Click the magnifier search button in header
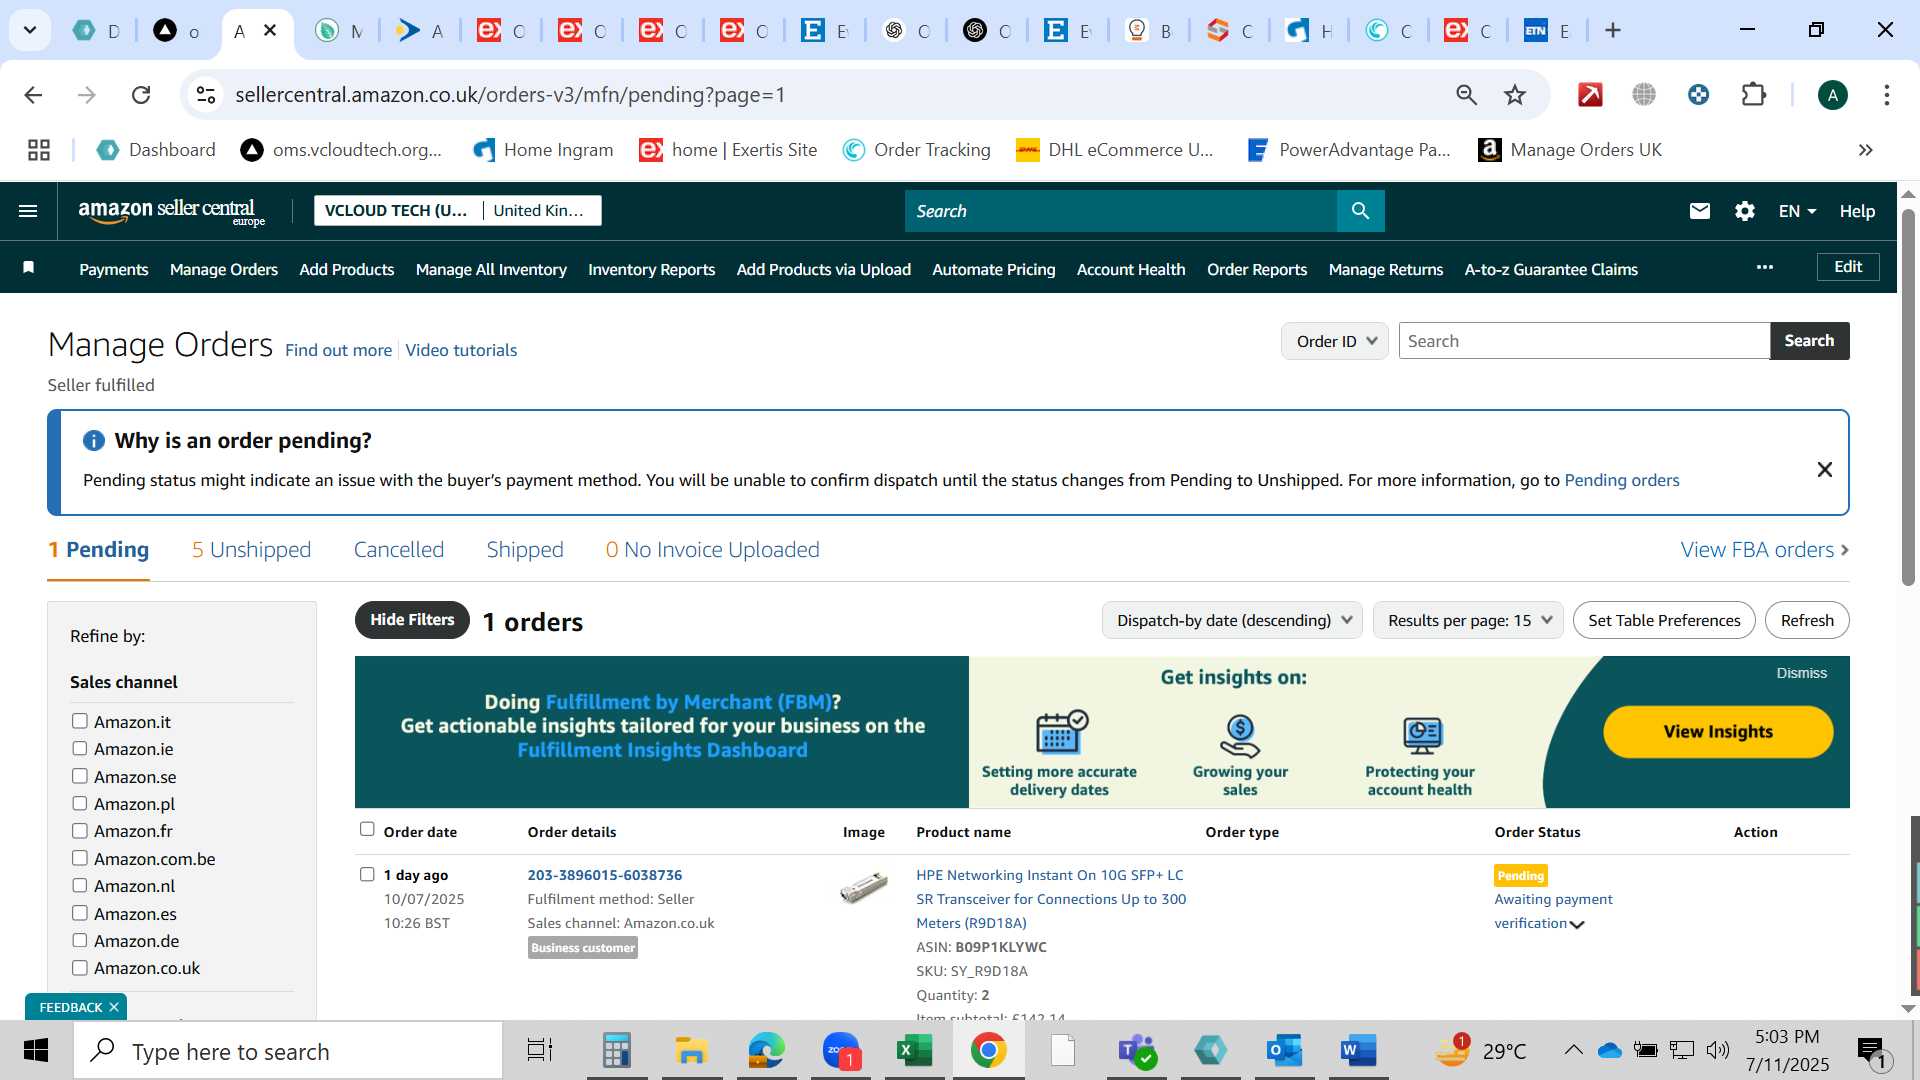The image size is (1920, 1080). click(1360, 211)
